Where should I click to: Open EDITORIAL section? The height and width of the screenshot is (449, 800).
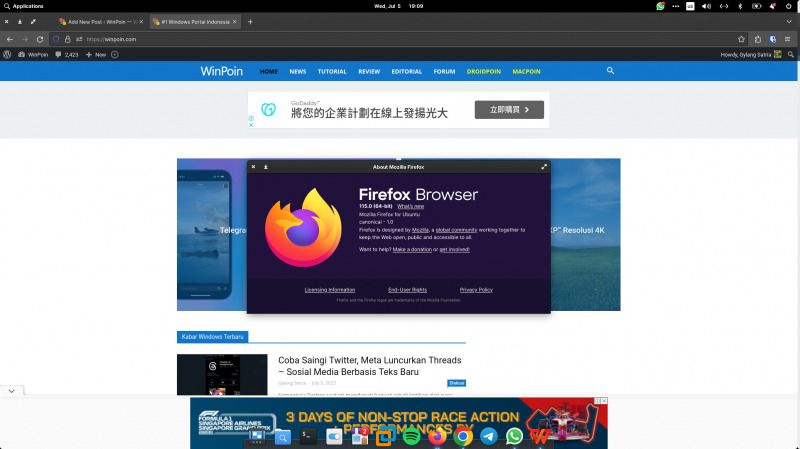click(407, 71)
